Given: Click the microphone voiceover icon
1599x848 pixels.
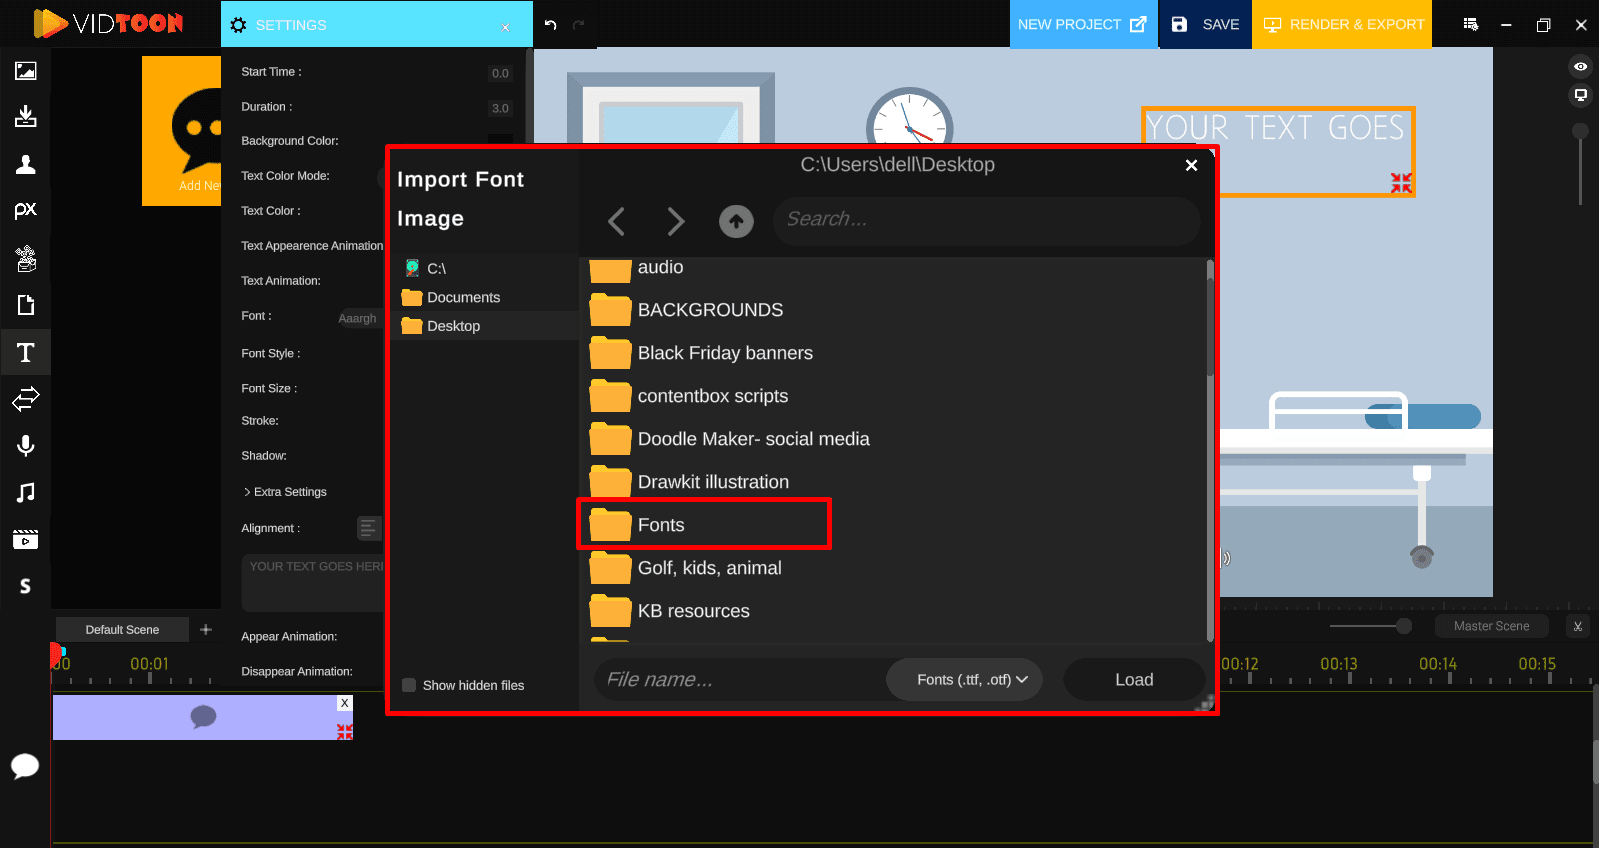Looking at the screenshot, I should pos(26,445).
